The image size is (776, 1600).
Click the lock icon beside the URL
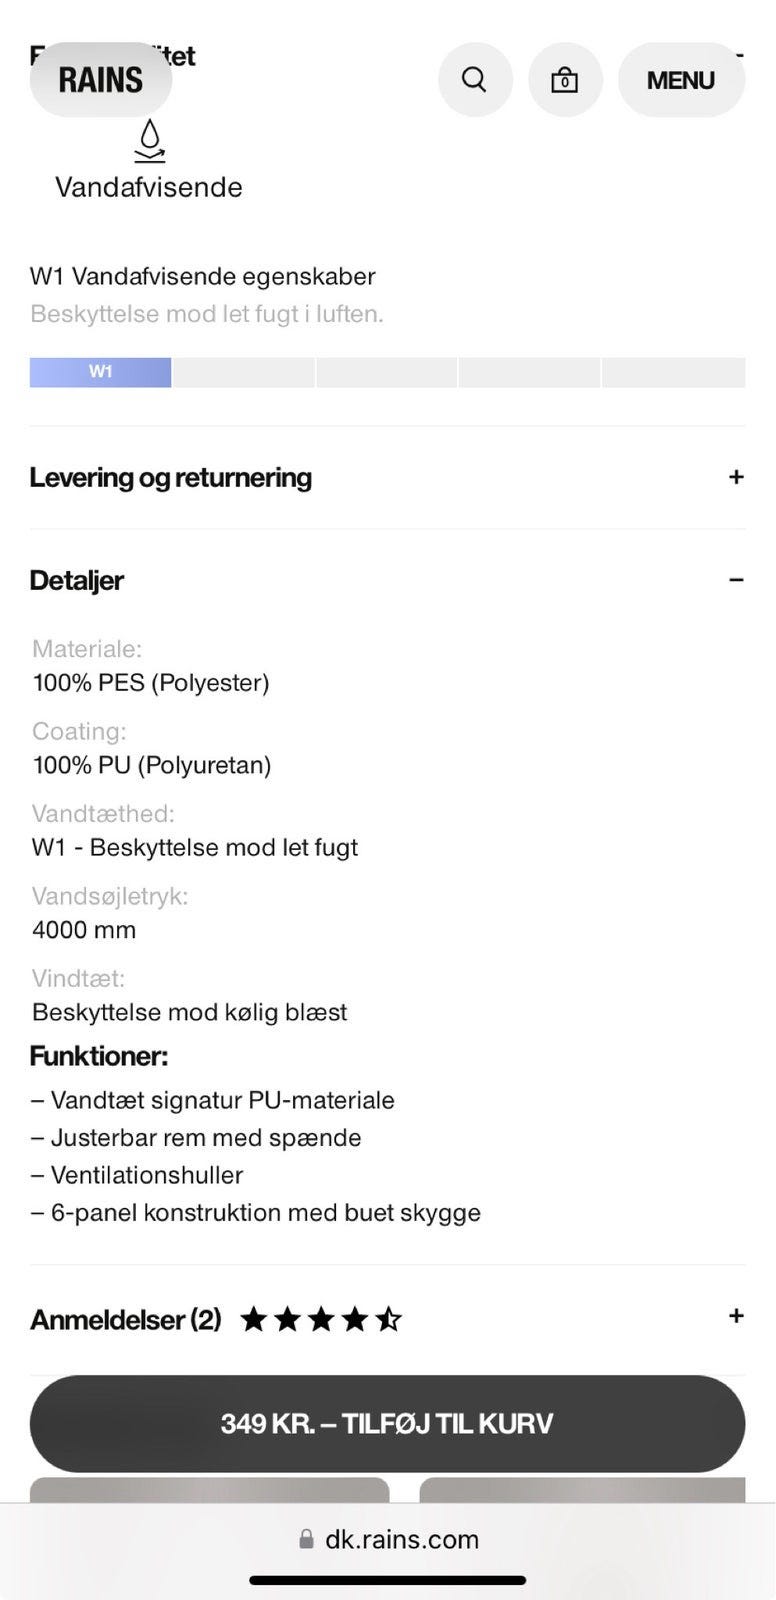pos(306,1539)
